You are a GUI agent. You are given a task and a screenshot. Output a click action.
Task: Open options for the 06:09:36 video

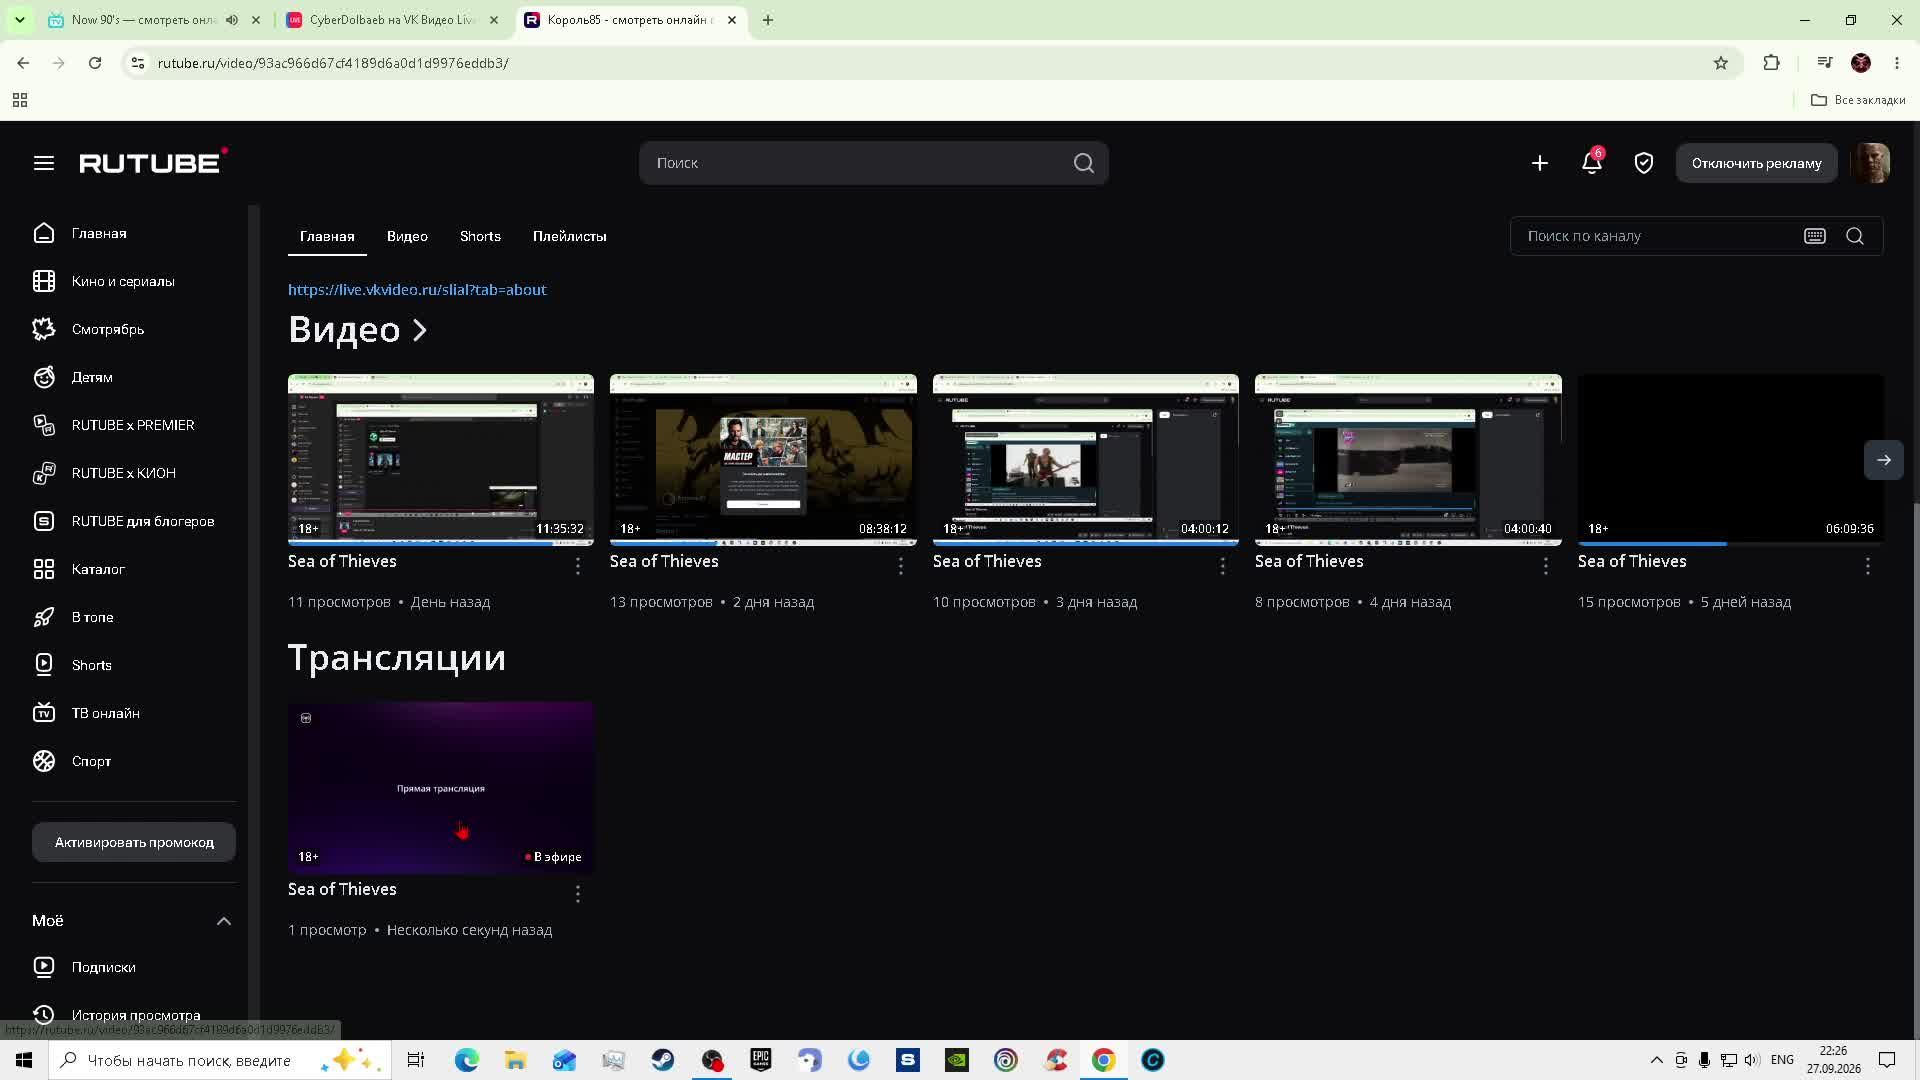(1868, 566)
